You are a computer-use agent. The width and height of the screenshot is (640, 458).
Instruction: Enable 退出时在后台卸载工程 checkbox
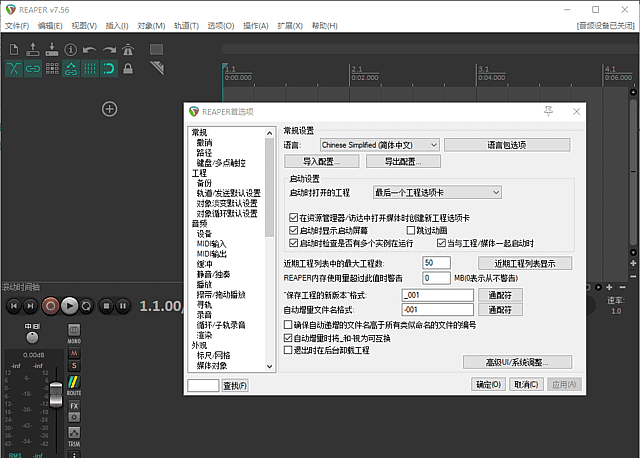click(288, 350)
